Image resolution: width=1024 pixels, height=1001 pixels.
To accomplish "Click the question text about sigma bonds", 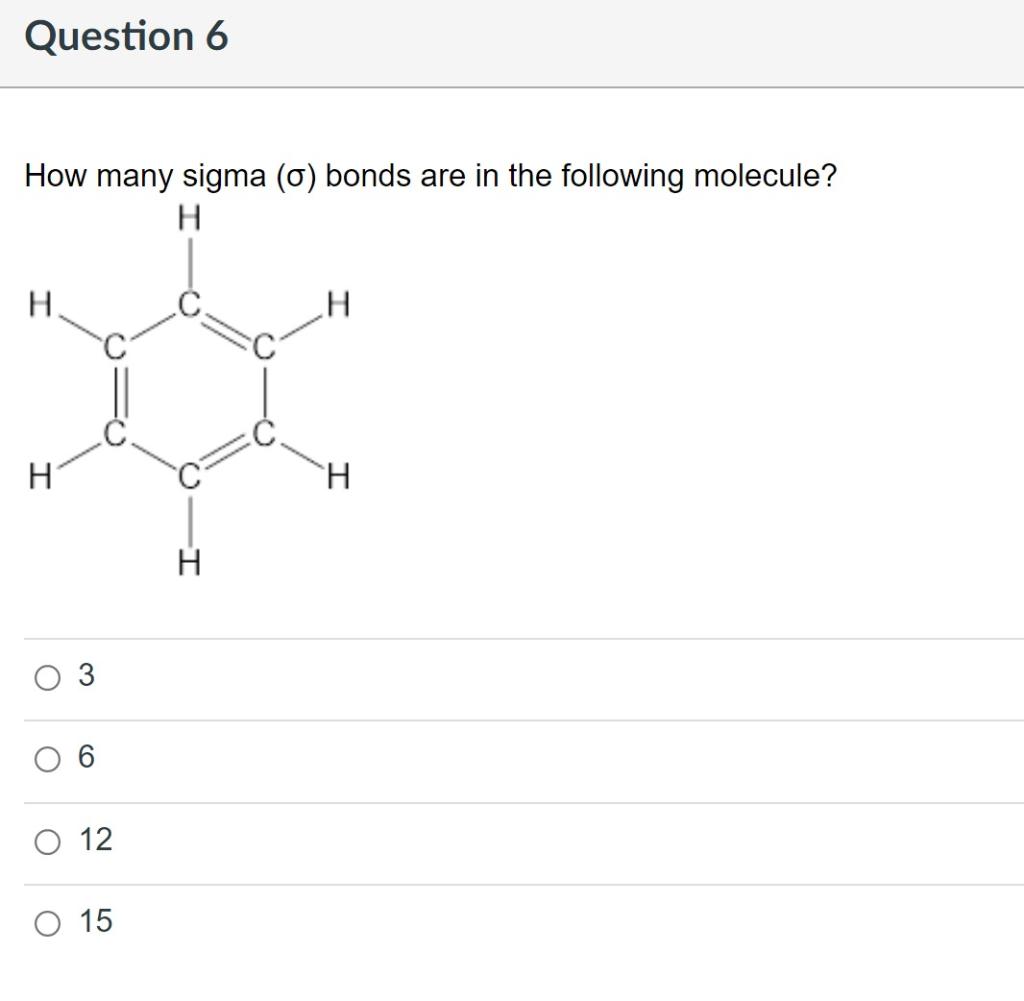I will click(x=430, y=176).
